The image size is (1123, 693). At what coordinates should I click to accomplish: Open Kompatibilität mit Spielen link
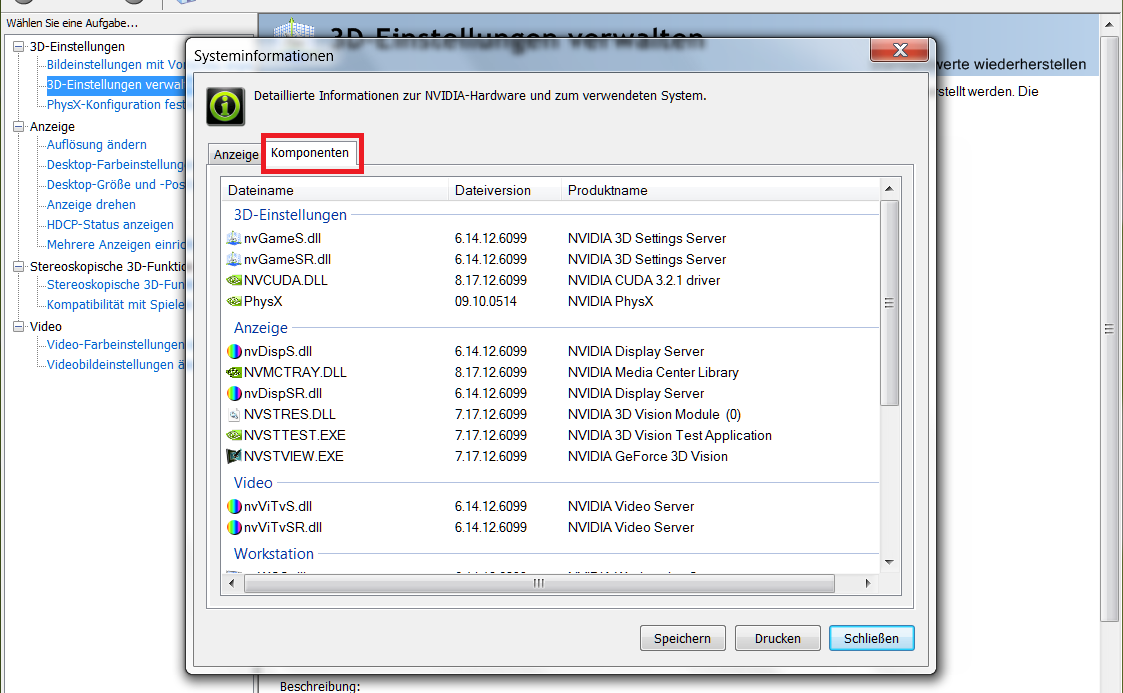click(x=115, y=305)
